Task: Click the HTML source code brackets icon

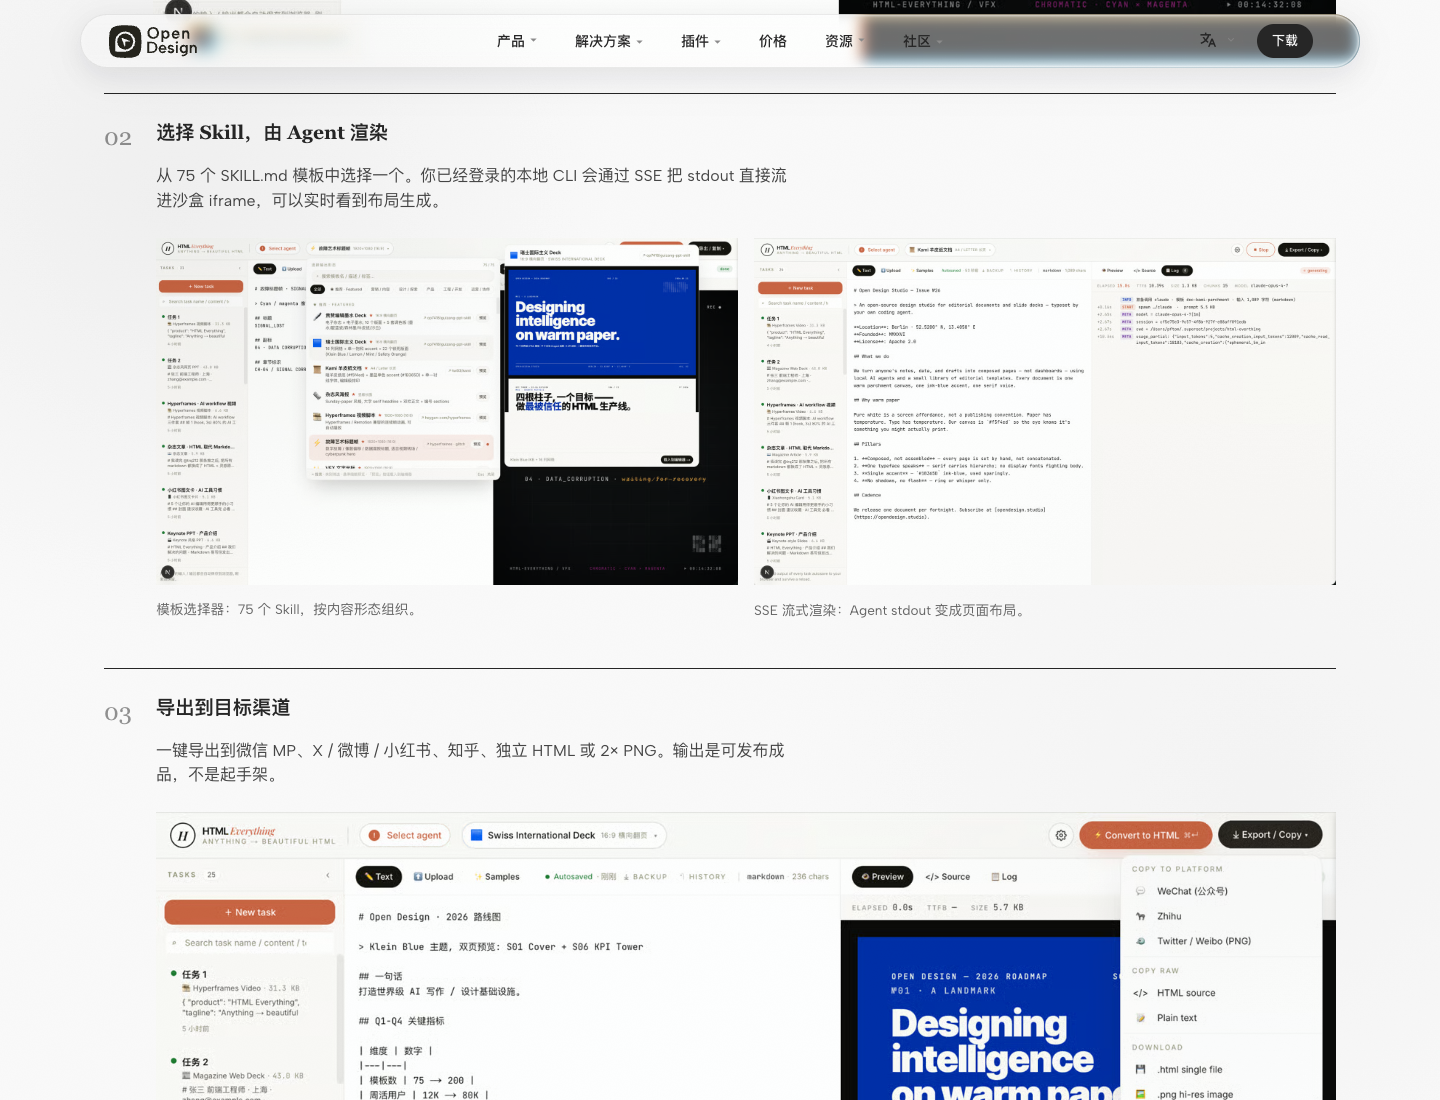Action: coord(1140,993)
